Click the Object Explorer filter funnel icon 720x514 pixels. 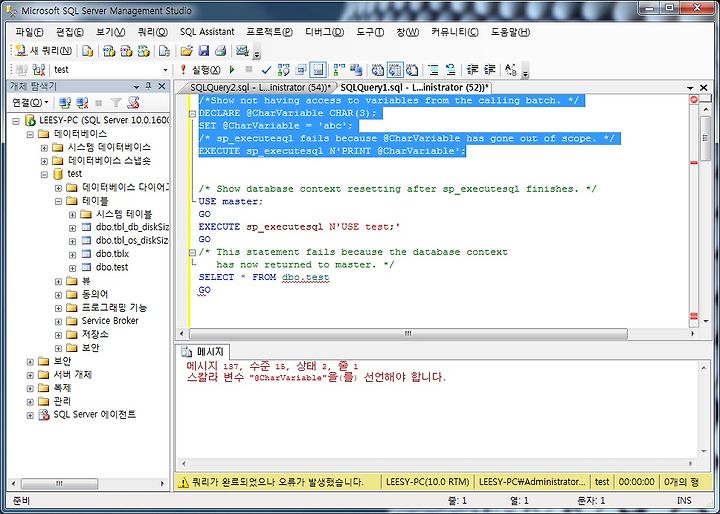coord(116,102)
